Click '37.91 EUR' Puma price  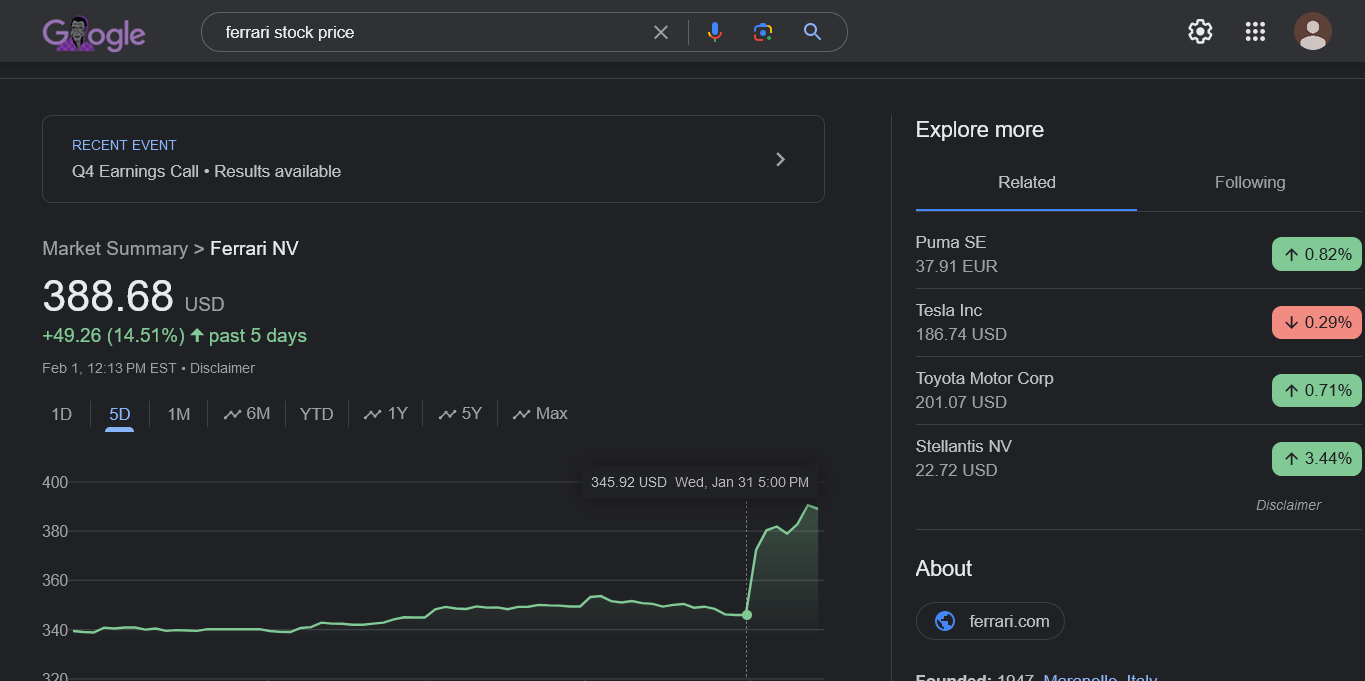coord(957,266)
